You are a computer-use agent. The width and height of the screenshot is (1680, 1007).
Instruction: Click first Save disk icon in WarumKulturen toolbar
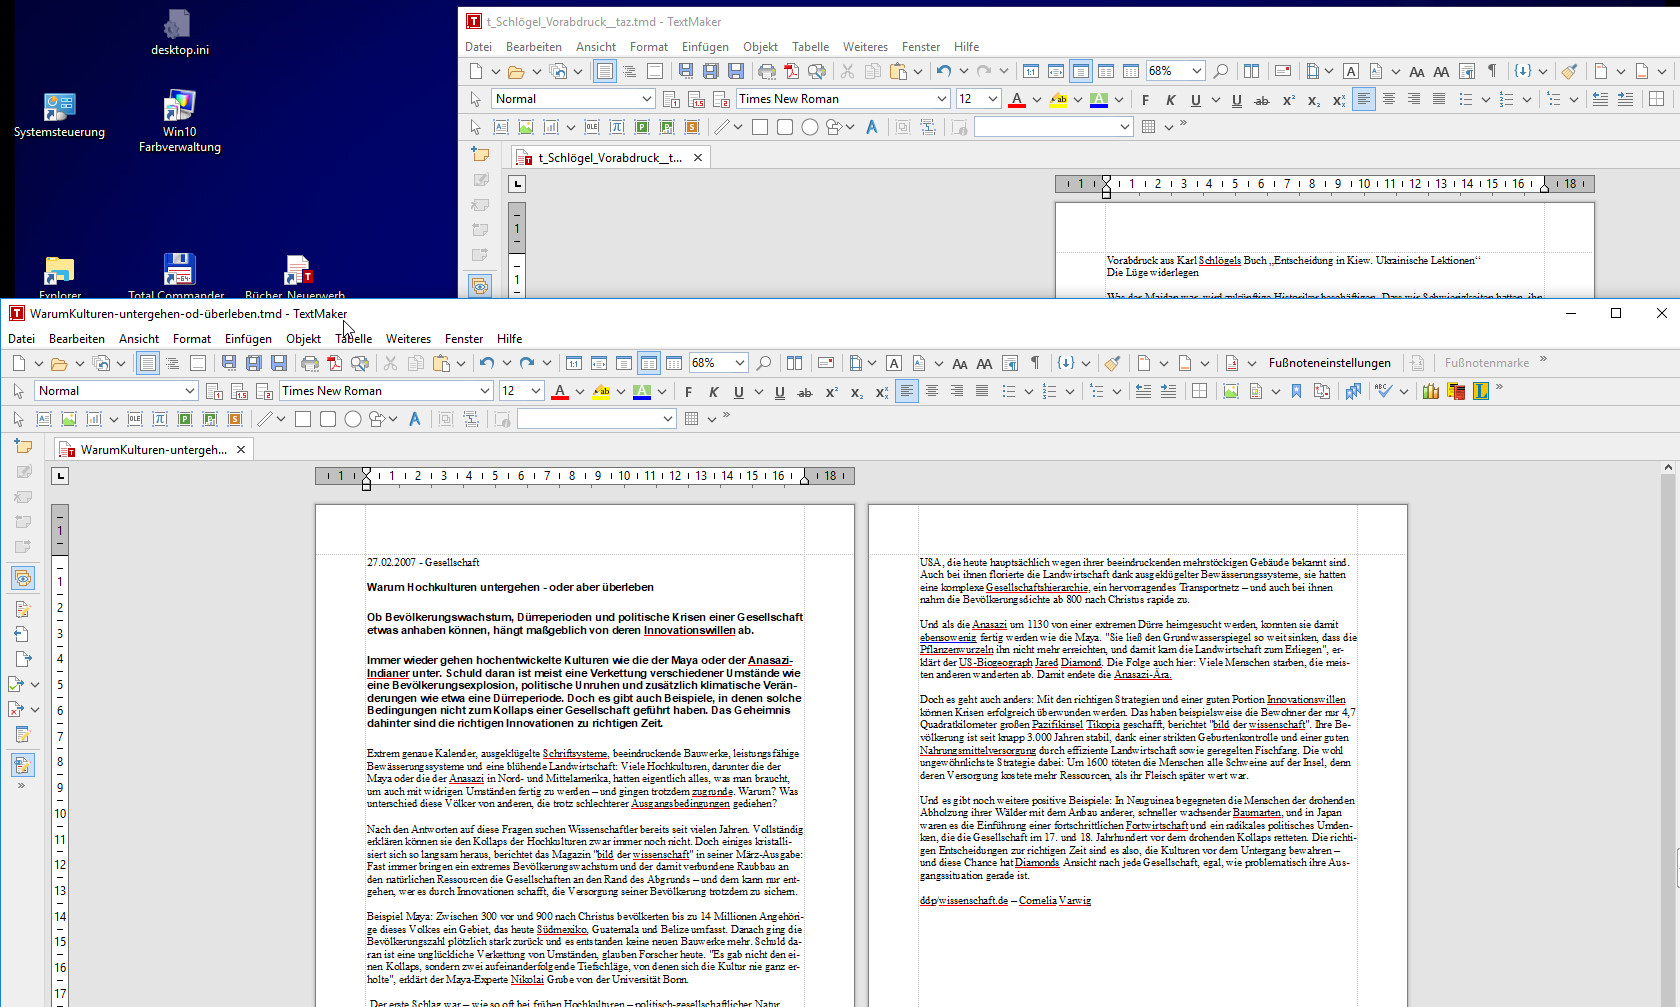pyautogui.click(x=229, y=363)
